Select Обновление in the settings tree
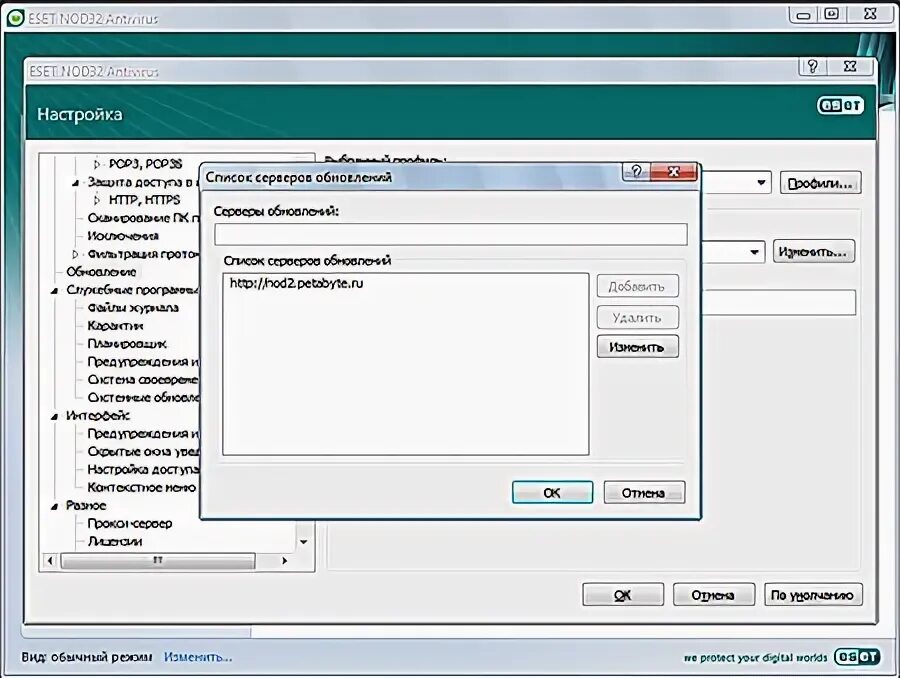900x678 pixels. click(101, 272)
